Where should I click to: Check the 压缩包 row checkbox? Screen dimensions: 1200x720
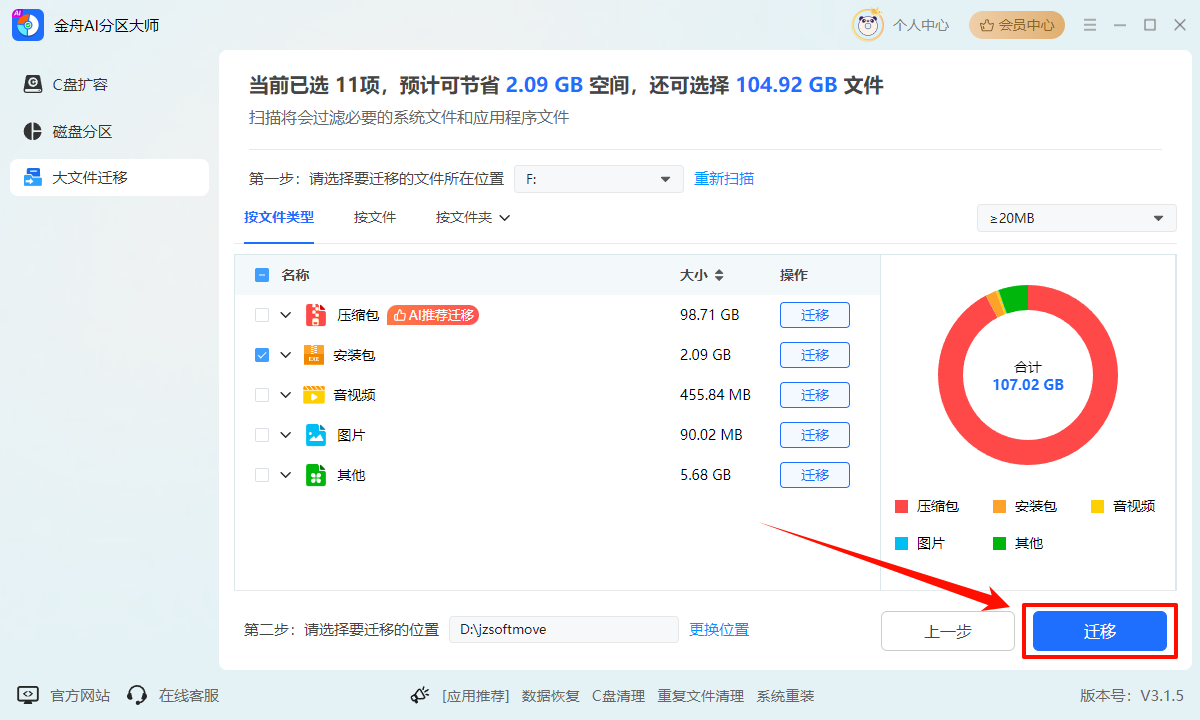262,315
